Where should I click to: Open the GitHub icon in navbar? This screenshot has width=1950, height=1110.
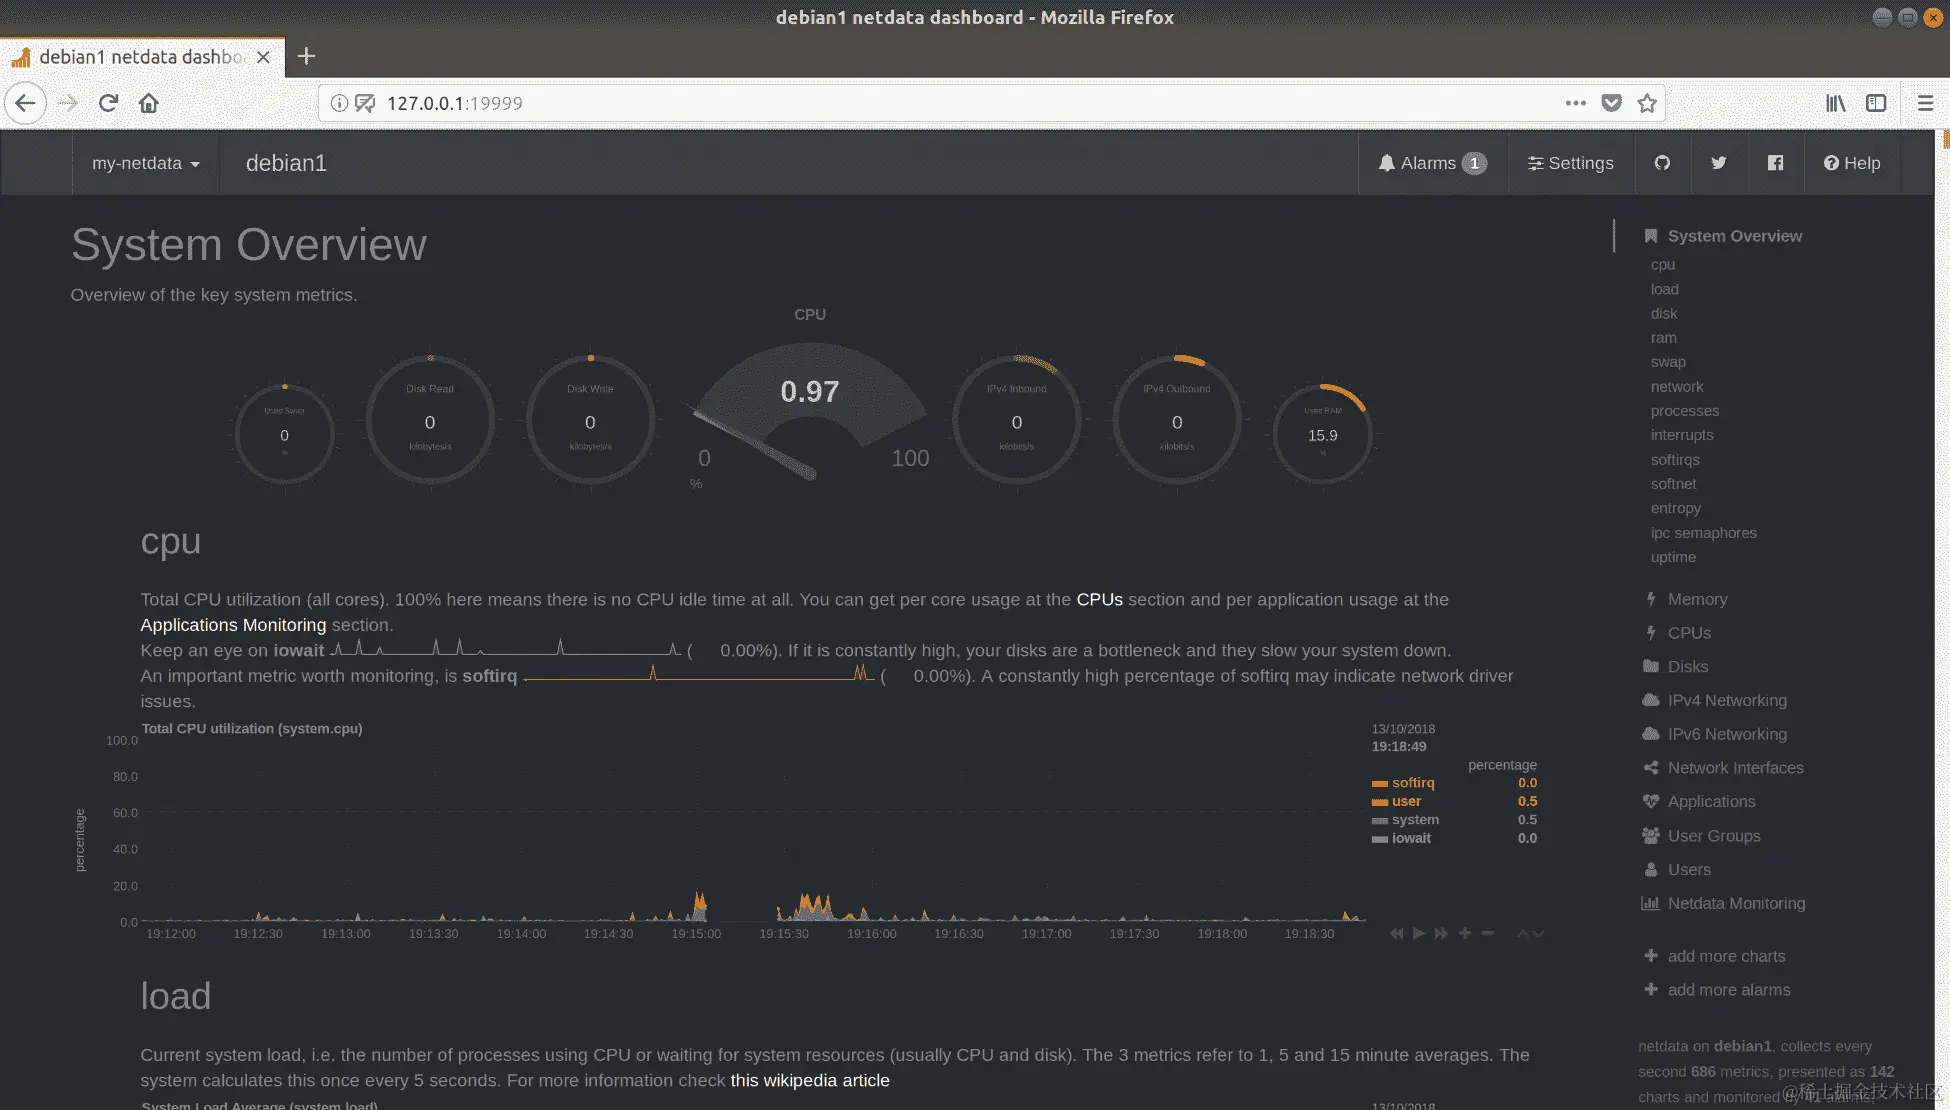tap(1662, 163)
